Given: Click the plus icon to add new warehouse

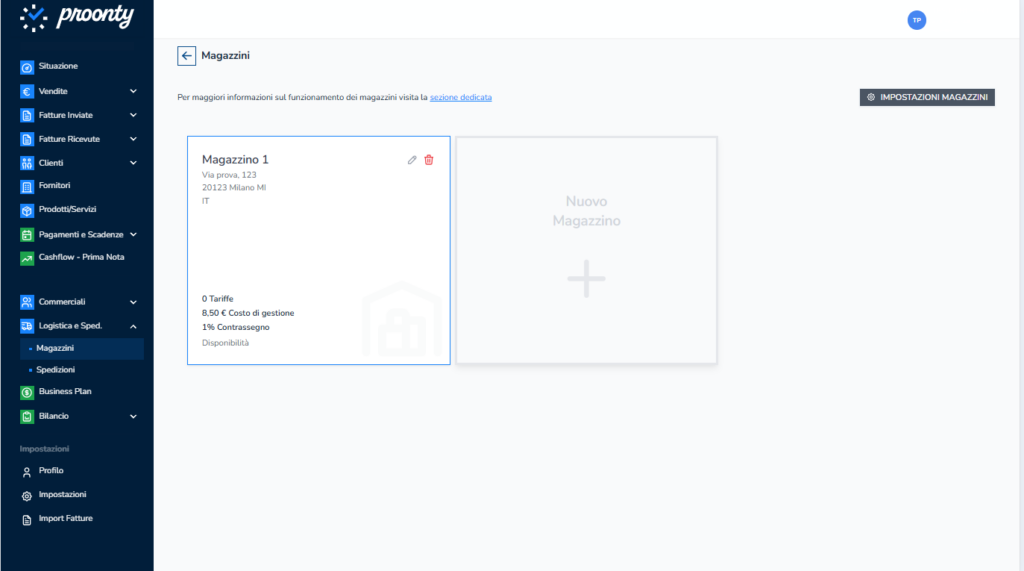Looking at the screenshot, I should pos(586,279).
